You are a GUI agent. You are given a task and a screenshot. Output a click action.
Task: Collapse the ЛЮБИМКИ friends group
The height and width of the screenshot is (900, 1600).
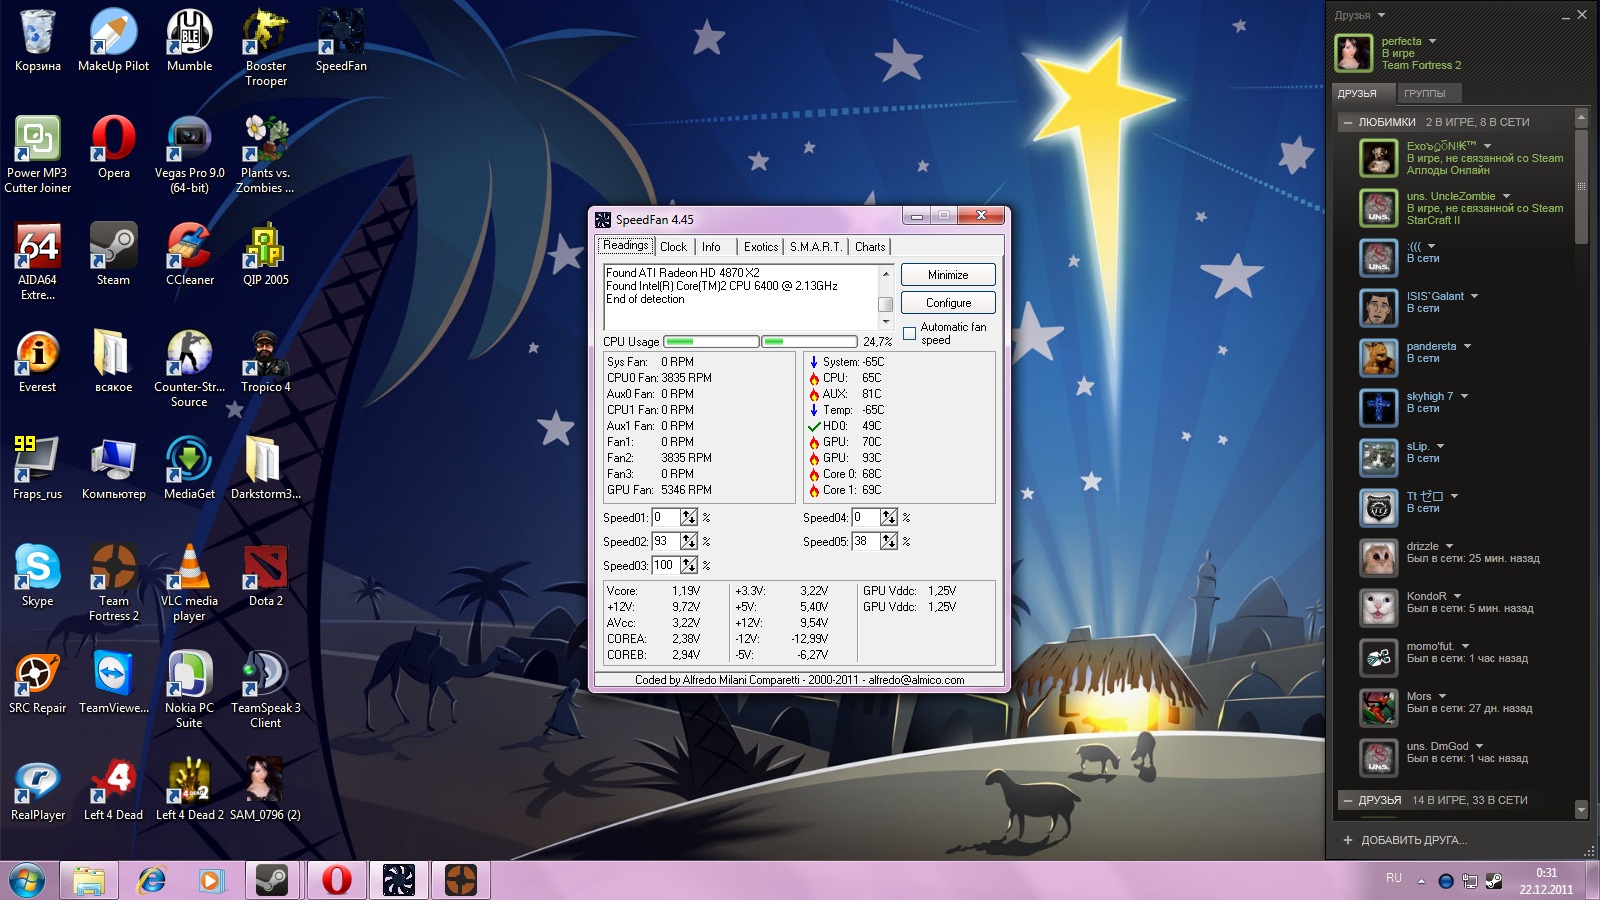pyautogui.click(x=1348, y=122)
